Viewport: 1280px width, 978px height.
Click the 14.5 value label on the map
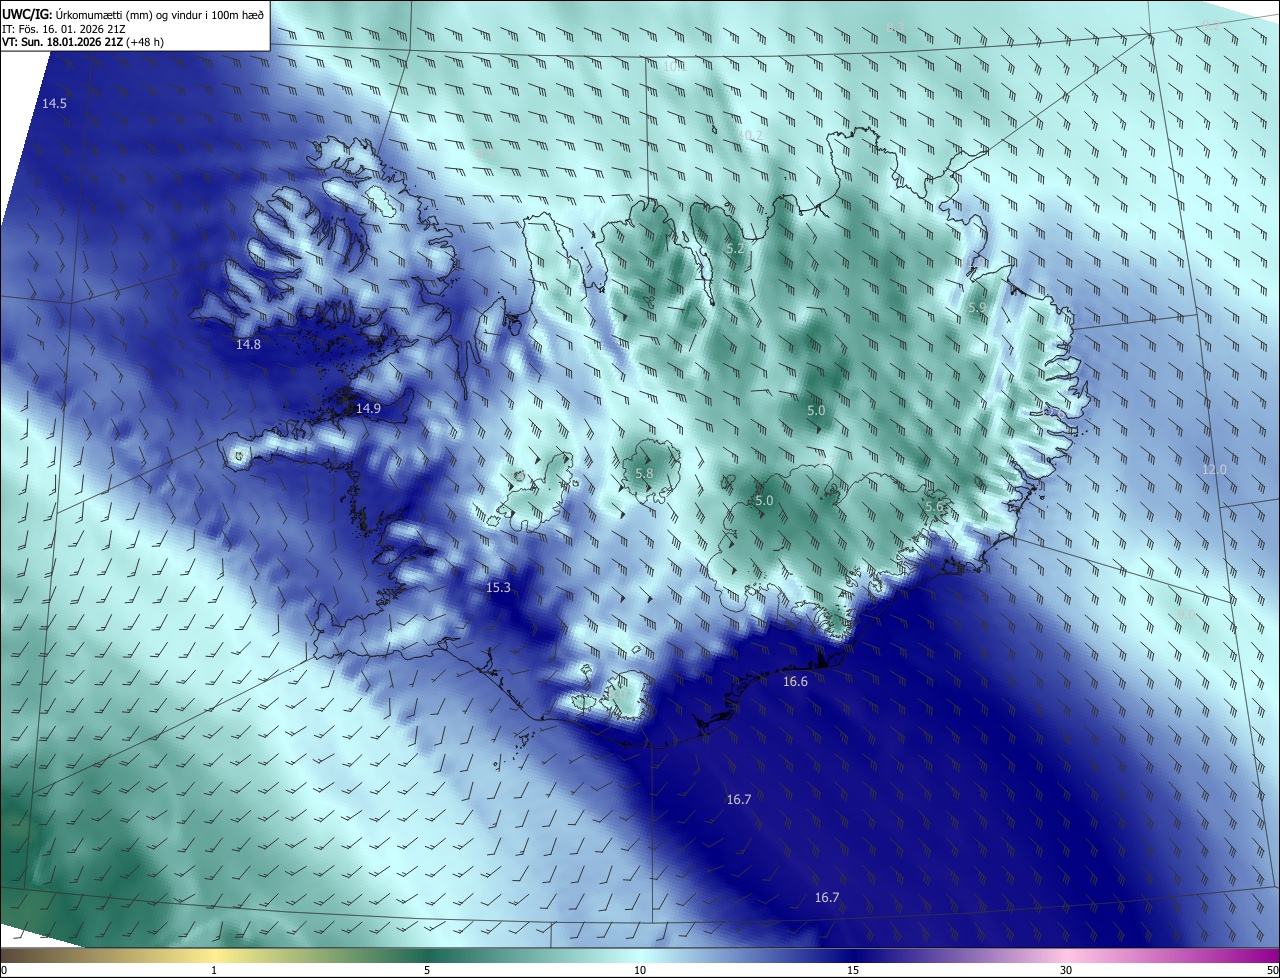(54, 104)
